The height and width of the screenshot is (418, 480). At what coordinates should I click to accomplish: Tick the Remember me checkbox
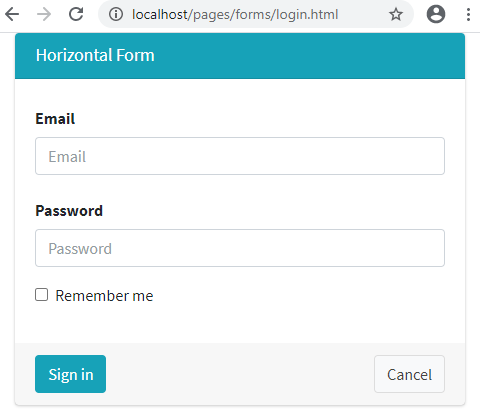[x=42, y=295]
